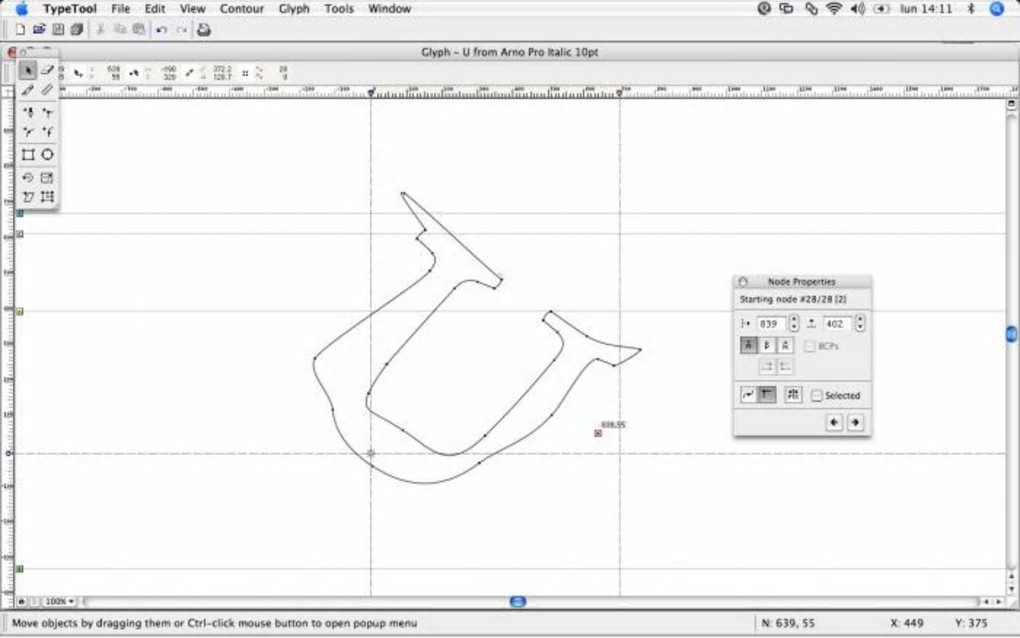
Task: Toggle the third node alignment button
Action: tap(785, 345)
